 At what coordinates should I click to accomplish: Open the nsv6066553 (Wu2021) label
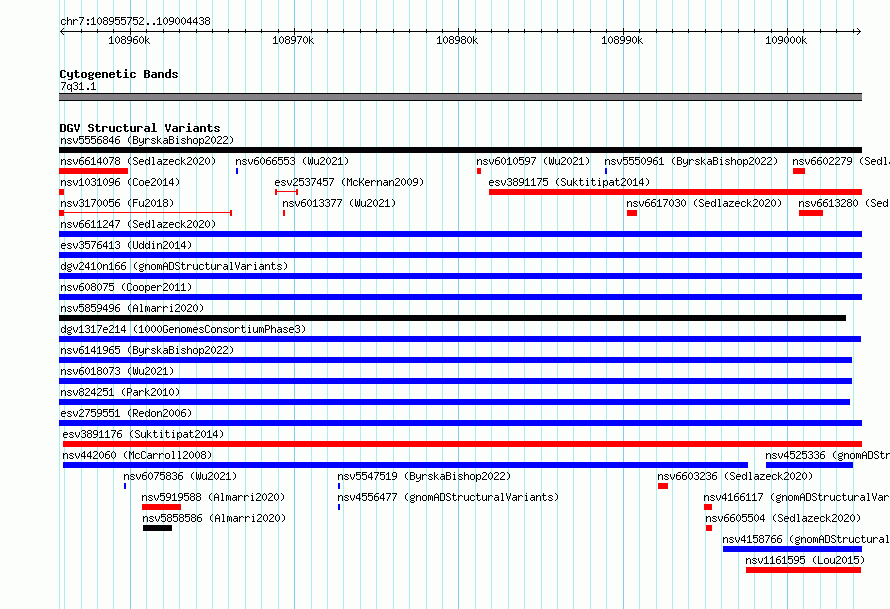point(292,161)
